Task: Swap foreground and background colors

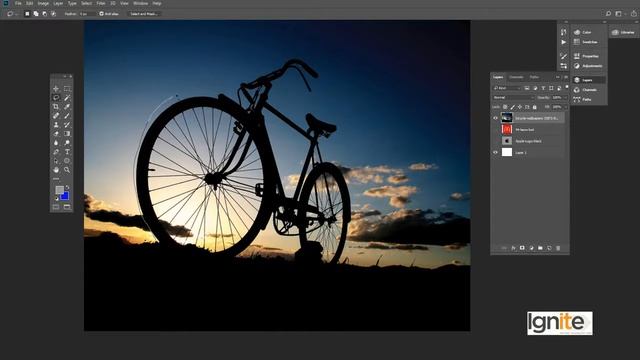Action: tap(67, 188)
